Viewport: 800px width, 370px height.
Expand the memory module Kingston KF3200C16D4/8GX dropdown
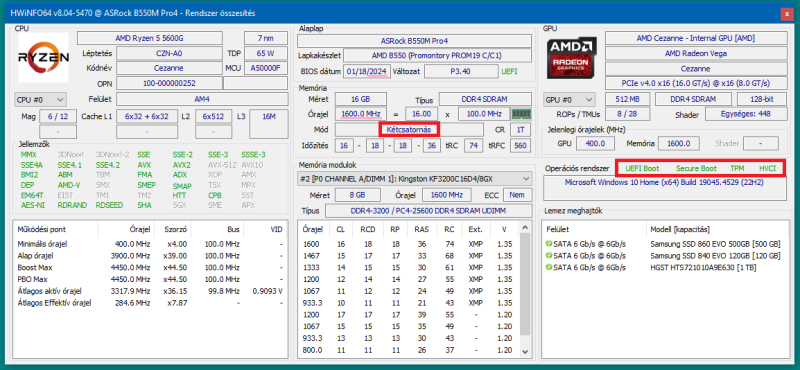[414, 179]
